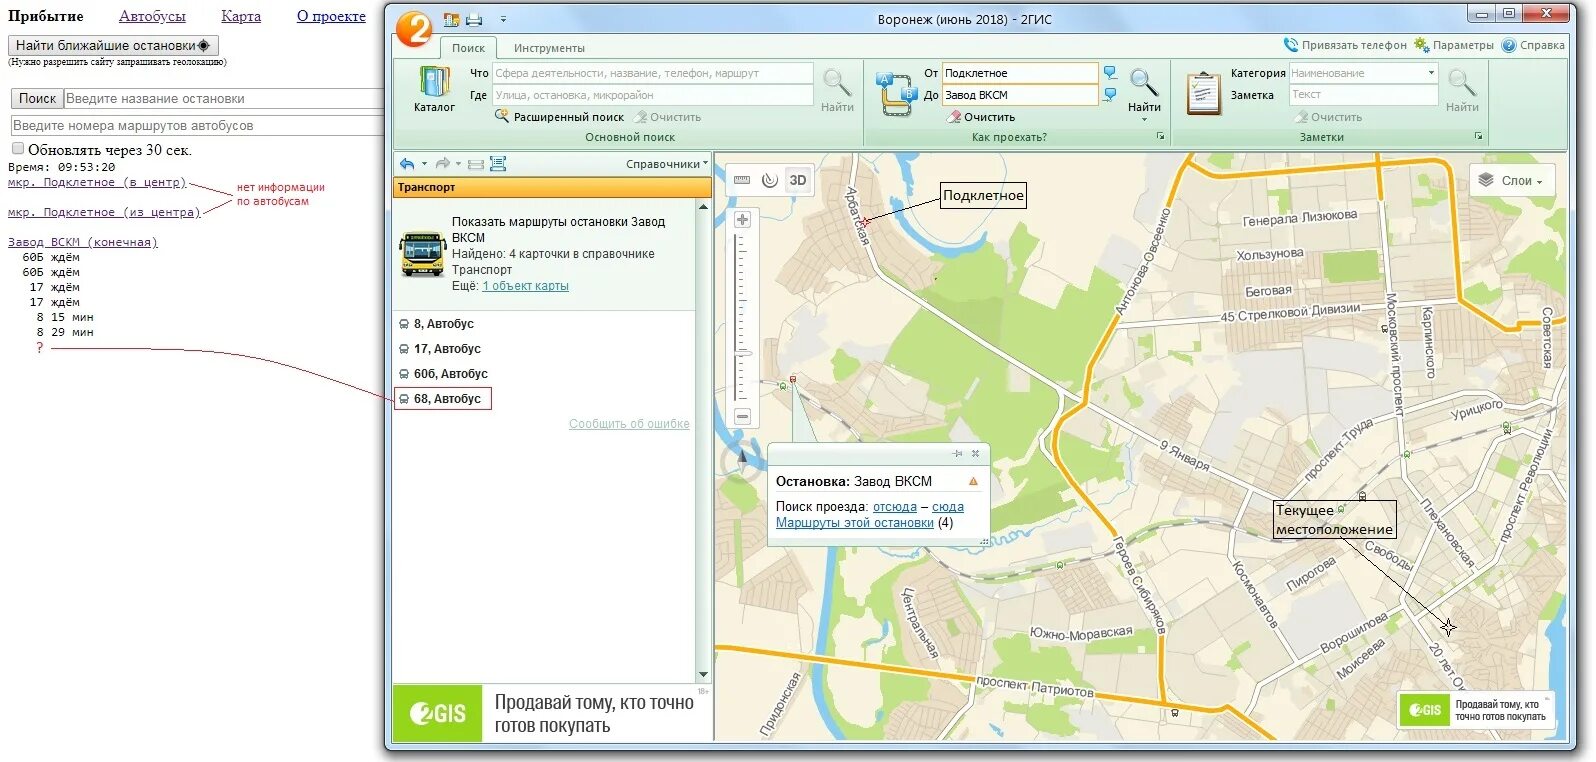Viewport: 1596px width, 762px height.
Task: Open the back history dropdown arrow
Action: 424,164
